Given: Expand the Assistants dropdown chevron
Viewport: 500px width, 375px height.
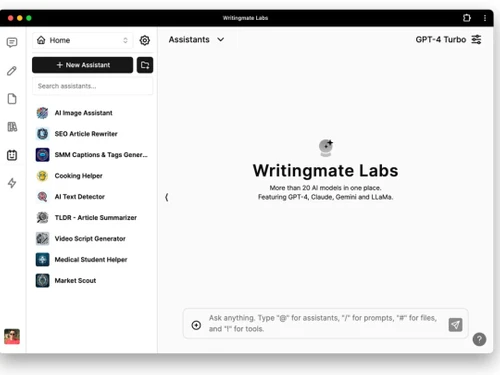Looking at the screenshot, I should click(221, 39).
